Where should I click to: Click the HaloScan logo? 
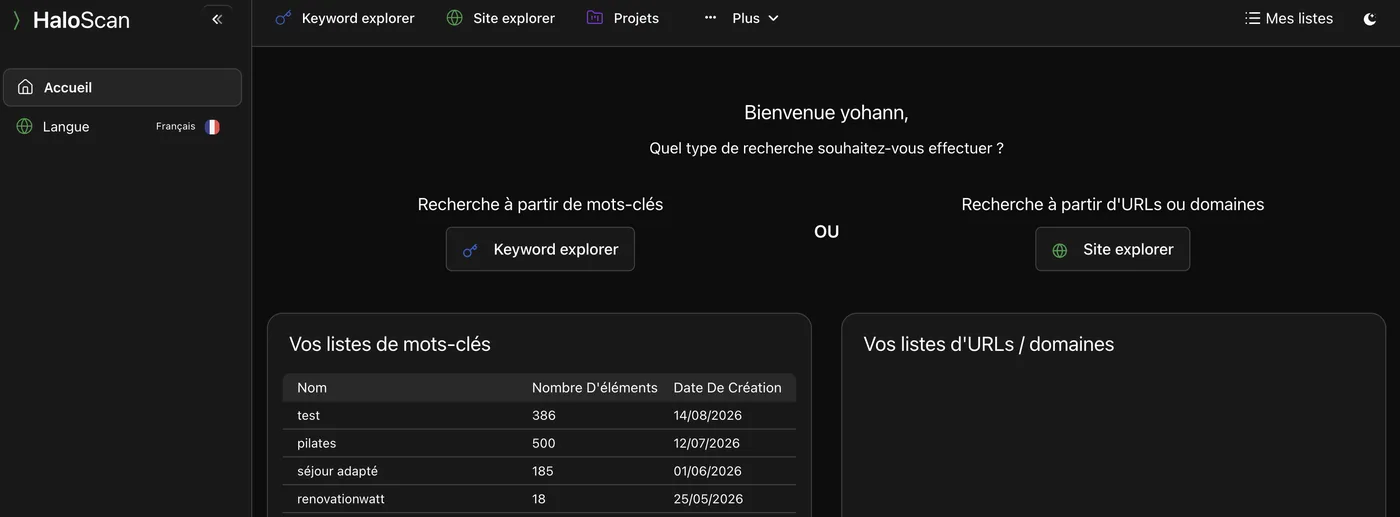coord(71,20)
